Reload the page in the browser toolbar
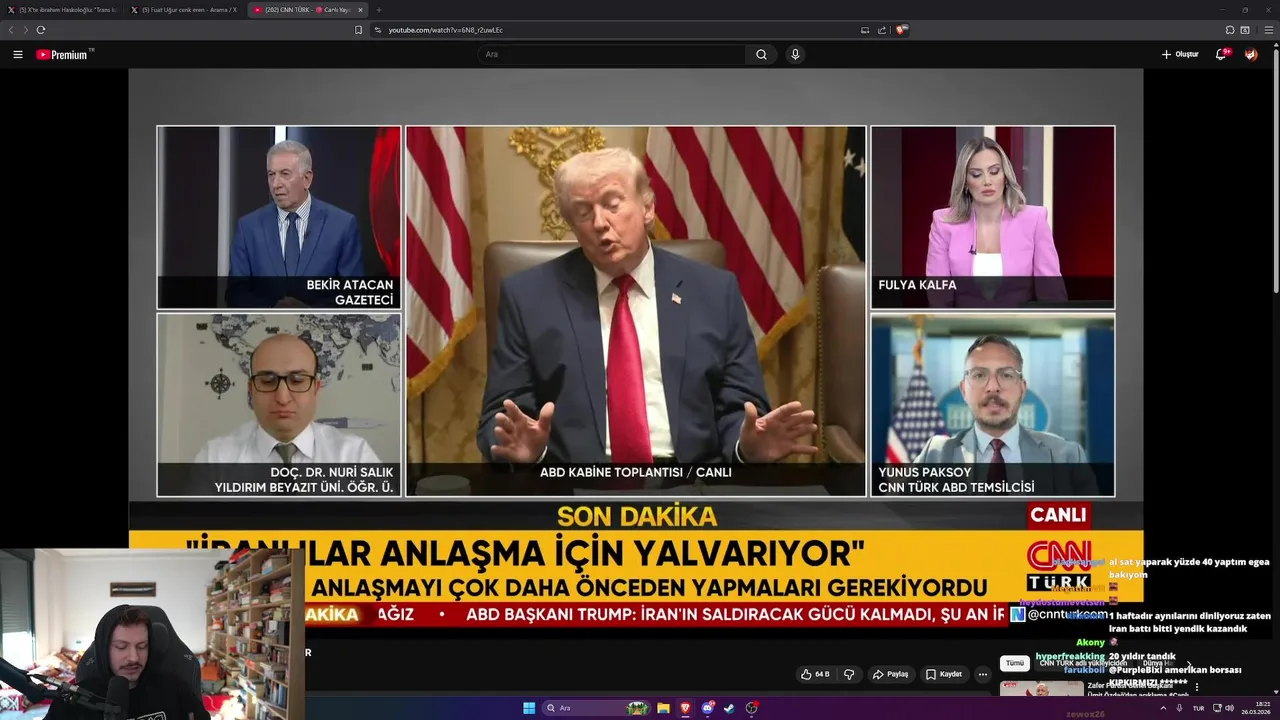Viewport: 1280px width, 720px height. pos(41,30)
